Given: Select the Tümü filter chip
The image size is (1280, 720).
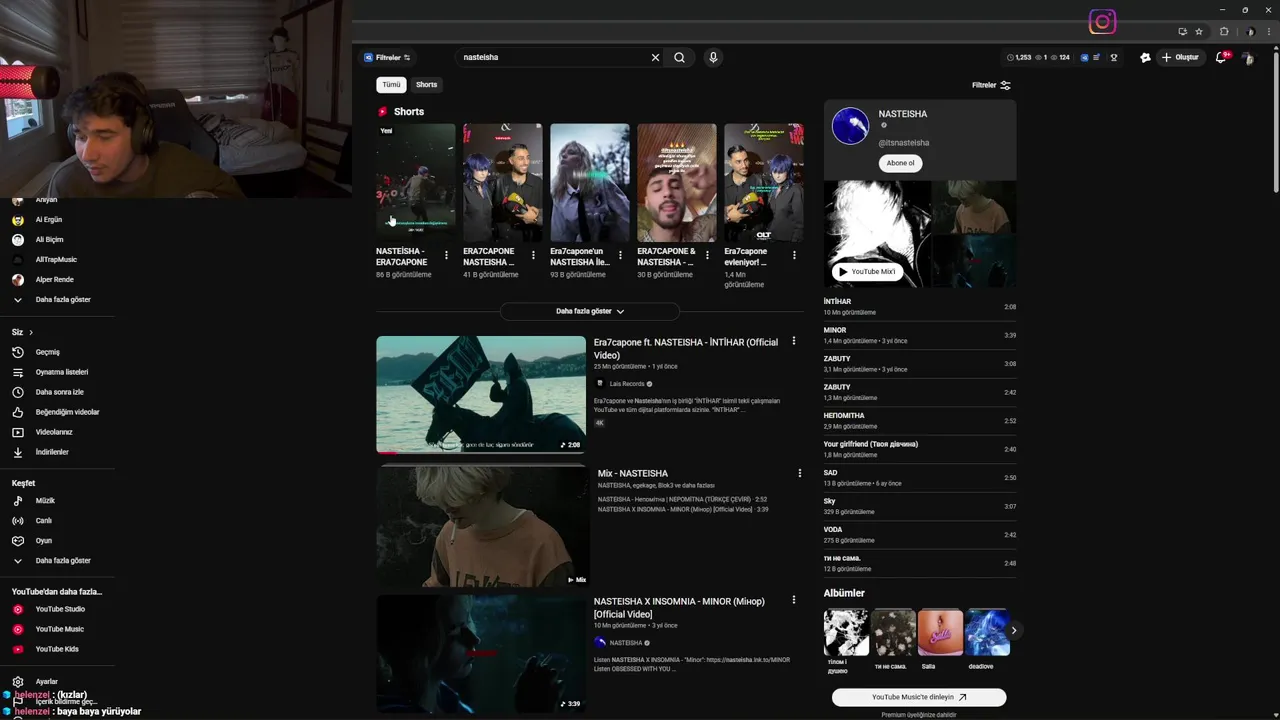Looking at the screenshot, I should point(391,85).
